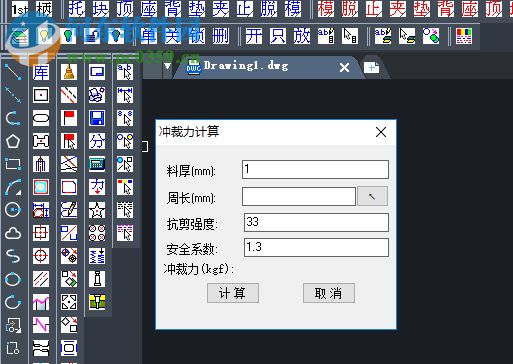Click the blue 块 toolbar icon
The height and width of the screenshot is (364, 513).
pos(101,9)
